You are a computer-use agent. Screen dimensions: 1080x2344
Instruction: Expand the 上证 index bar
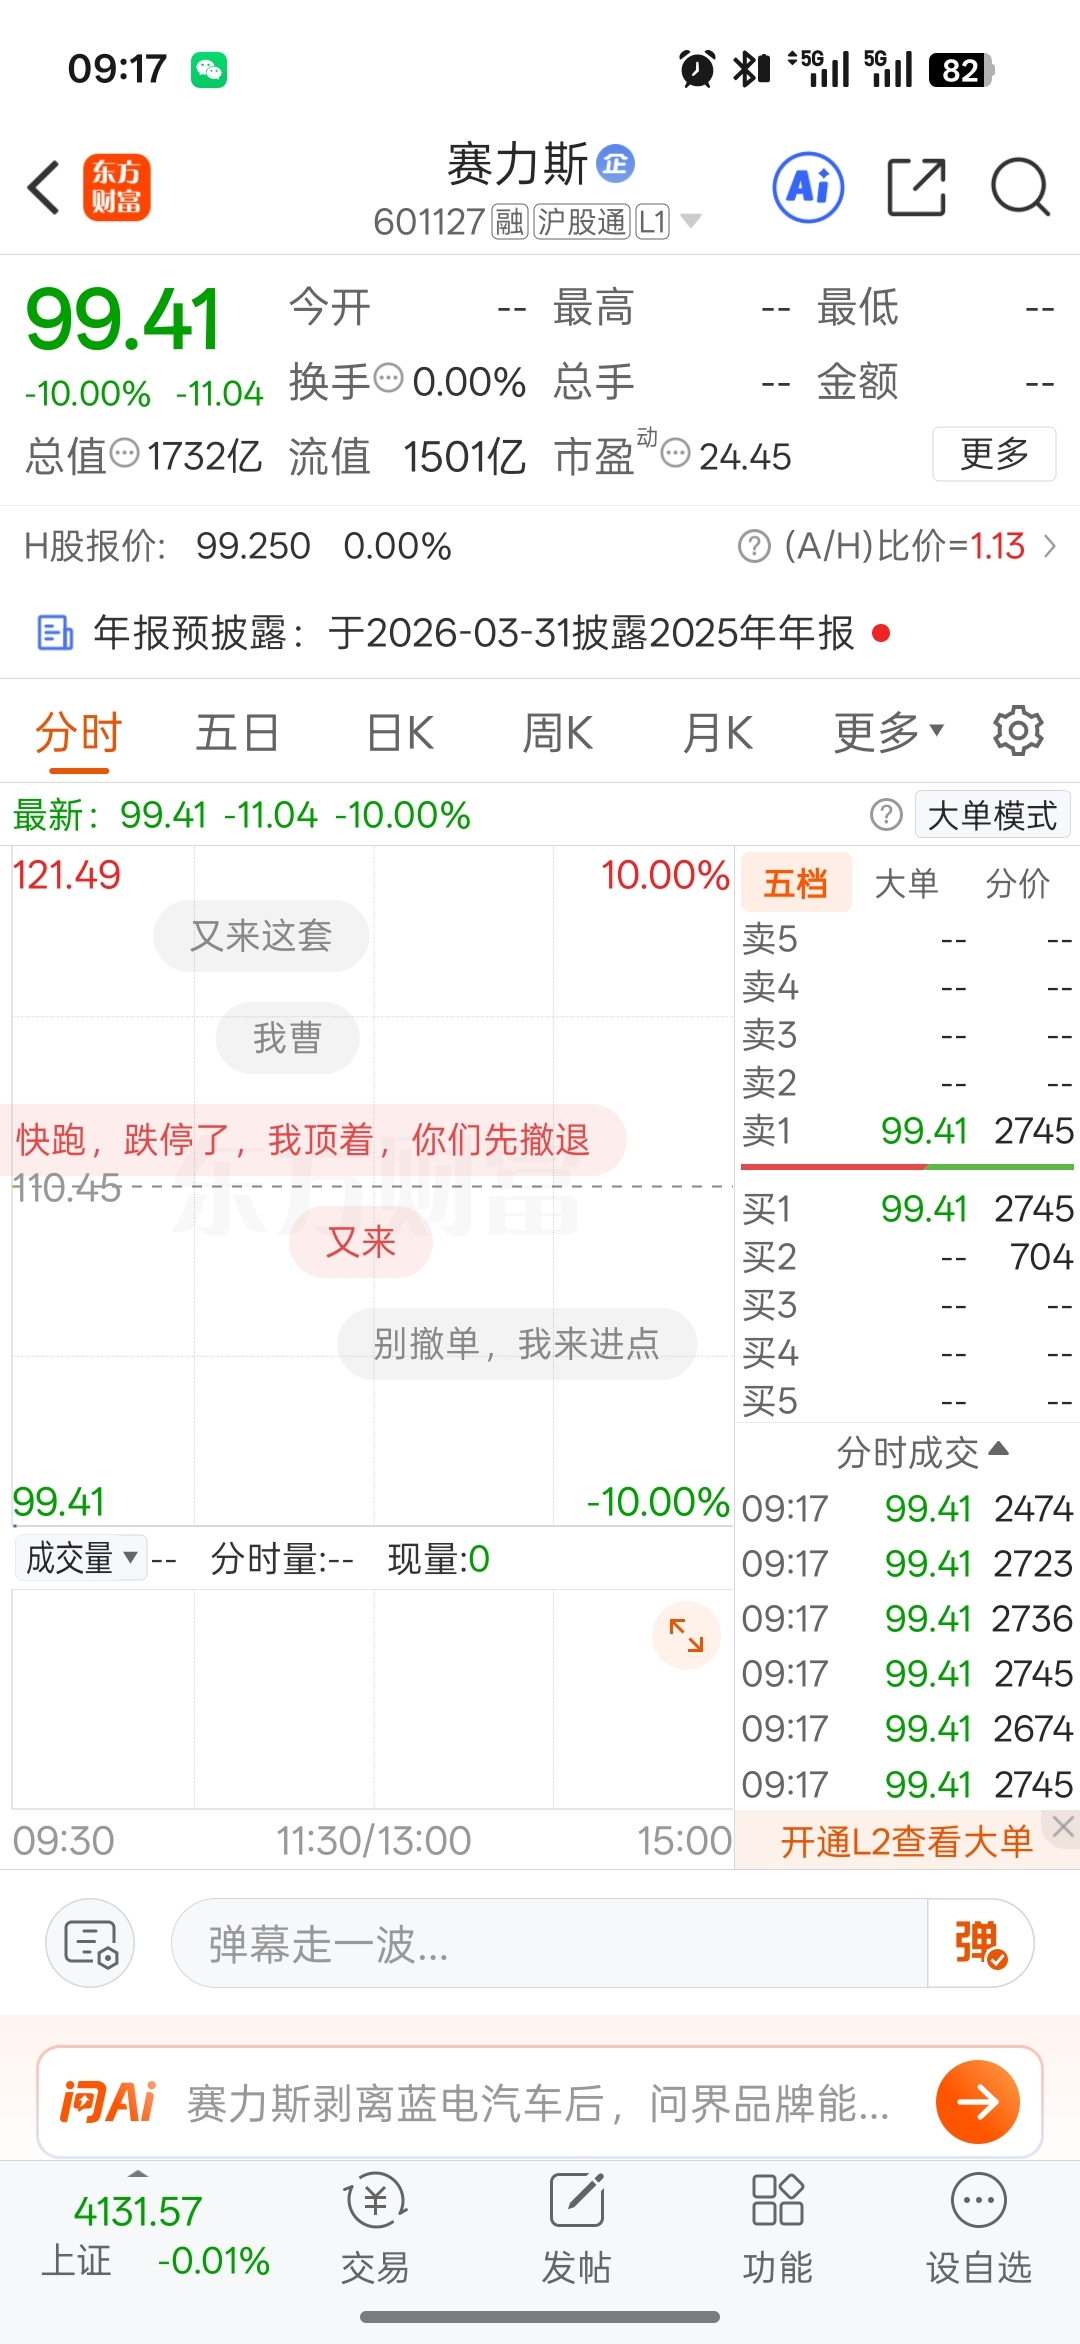click(x=138, y=2174)
